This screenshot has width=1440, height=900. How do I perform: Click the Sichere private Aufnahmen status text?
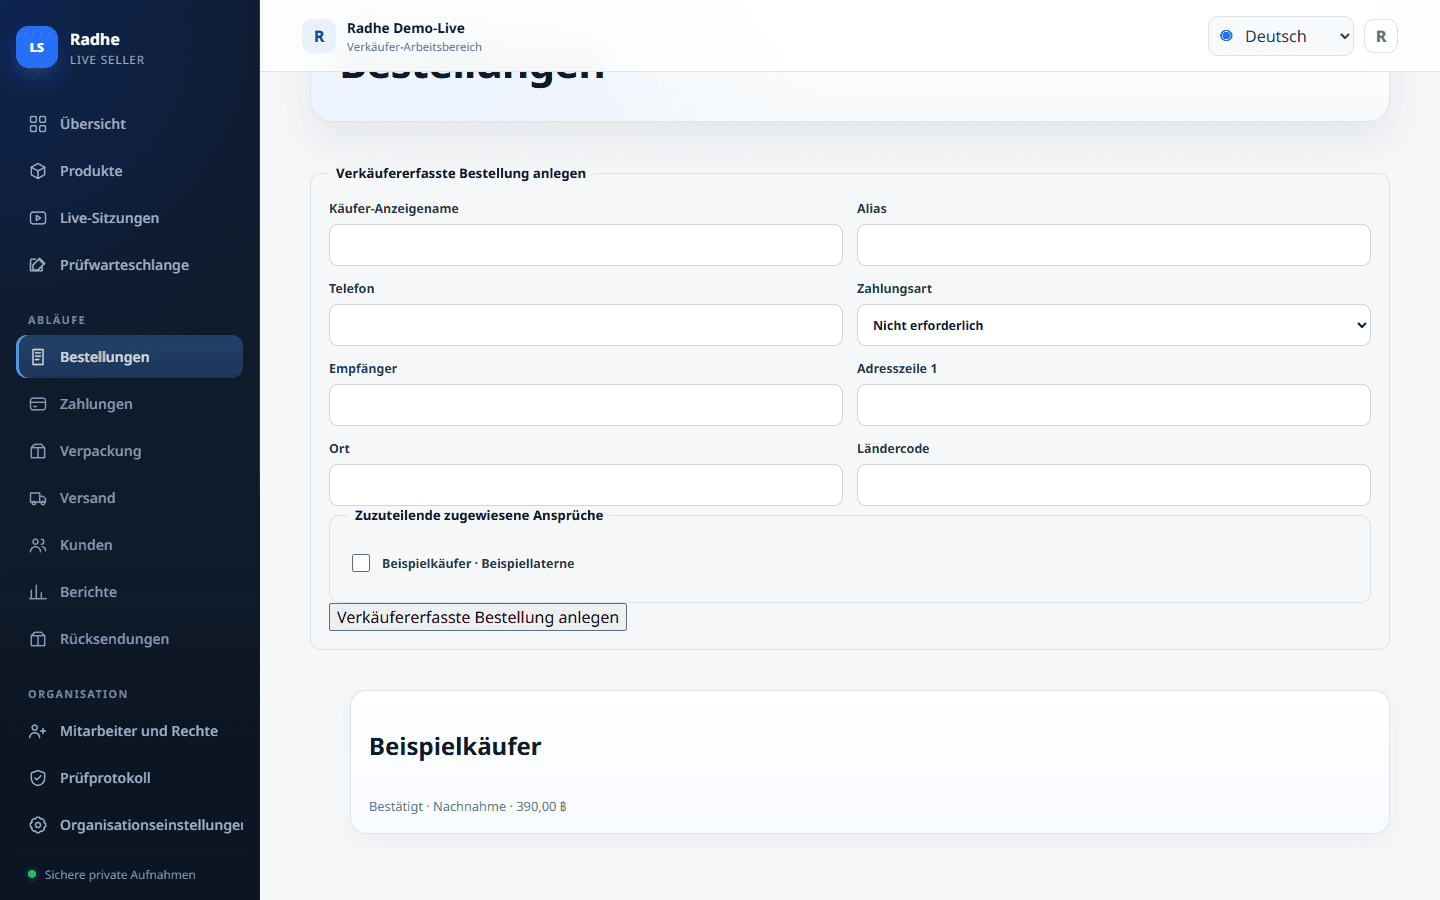tap(120, 875)
